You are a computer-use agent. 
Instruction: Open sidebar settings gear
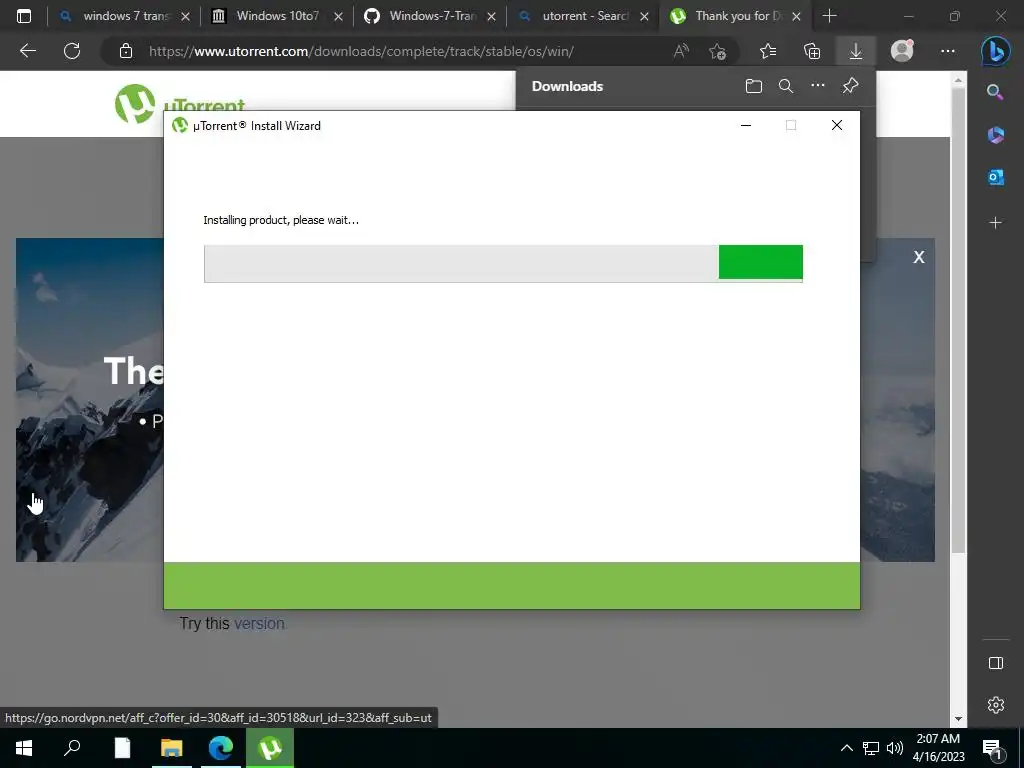pyautogui.click(x=995, y=705)
